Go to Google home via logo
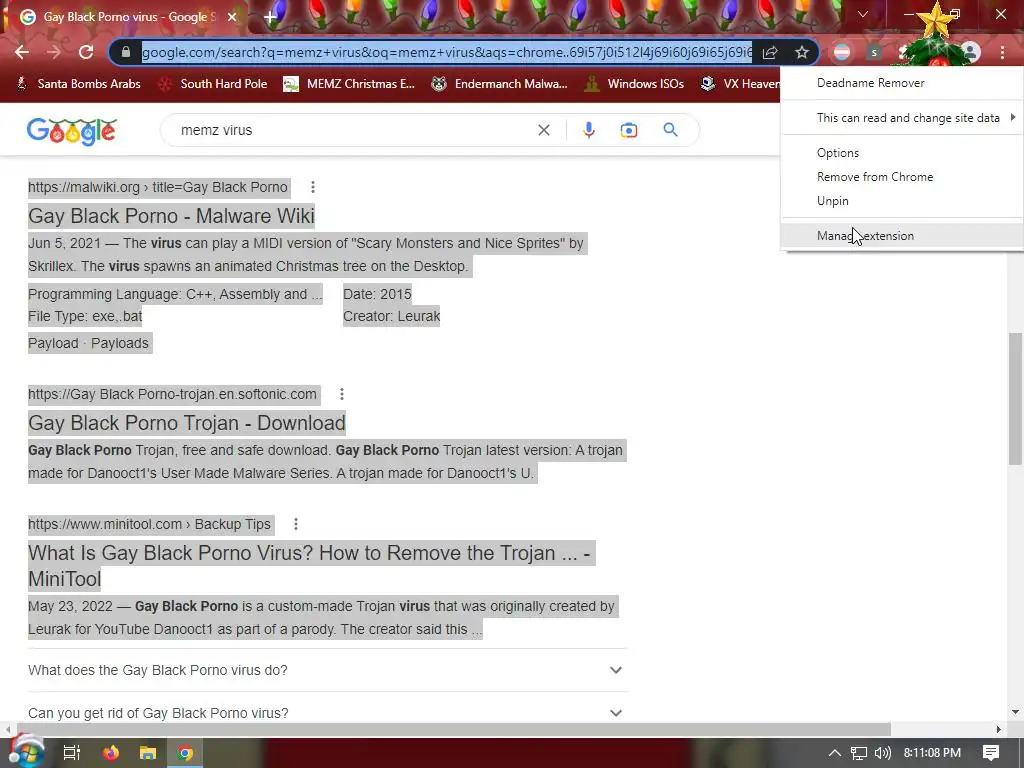Image resolution: width=1024 pixels, height=768 pixels. [x=72, y=131]
